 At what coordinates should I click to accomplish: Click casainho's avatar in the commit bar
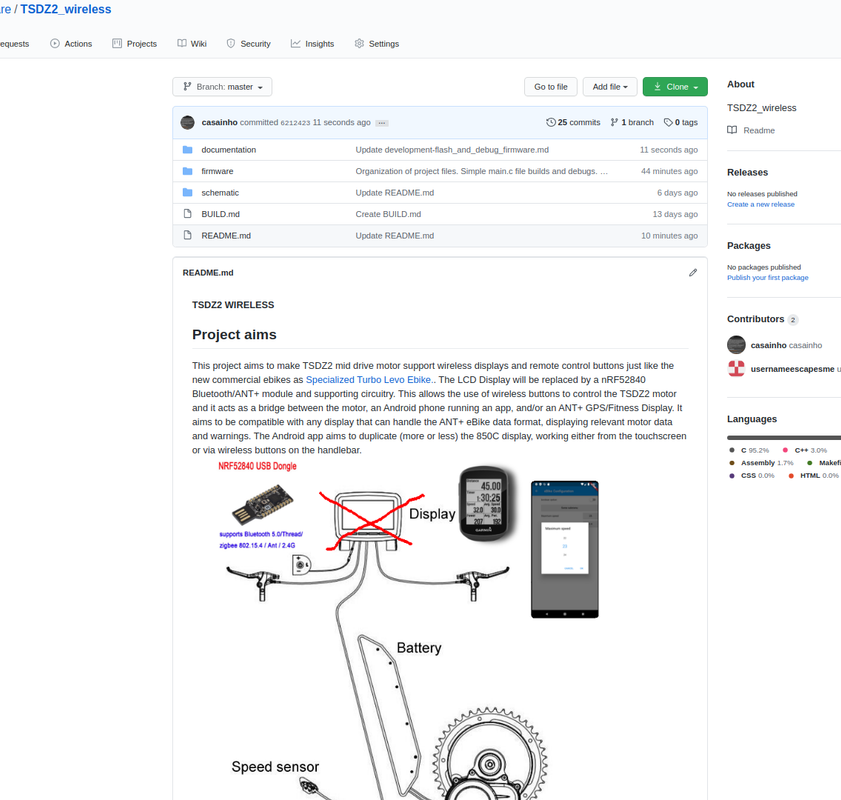188,122
